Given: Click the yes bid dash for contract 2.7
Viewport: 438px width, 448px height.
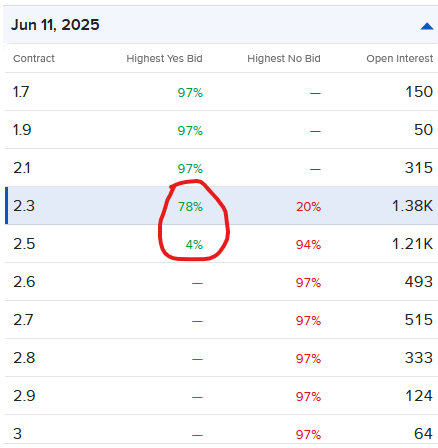Looking at the screenshot, I should pos(197,321).
